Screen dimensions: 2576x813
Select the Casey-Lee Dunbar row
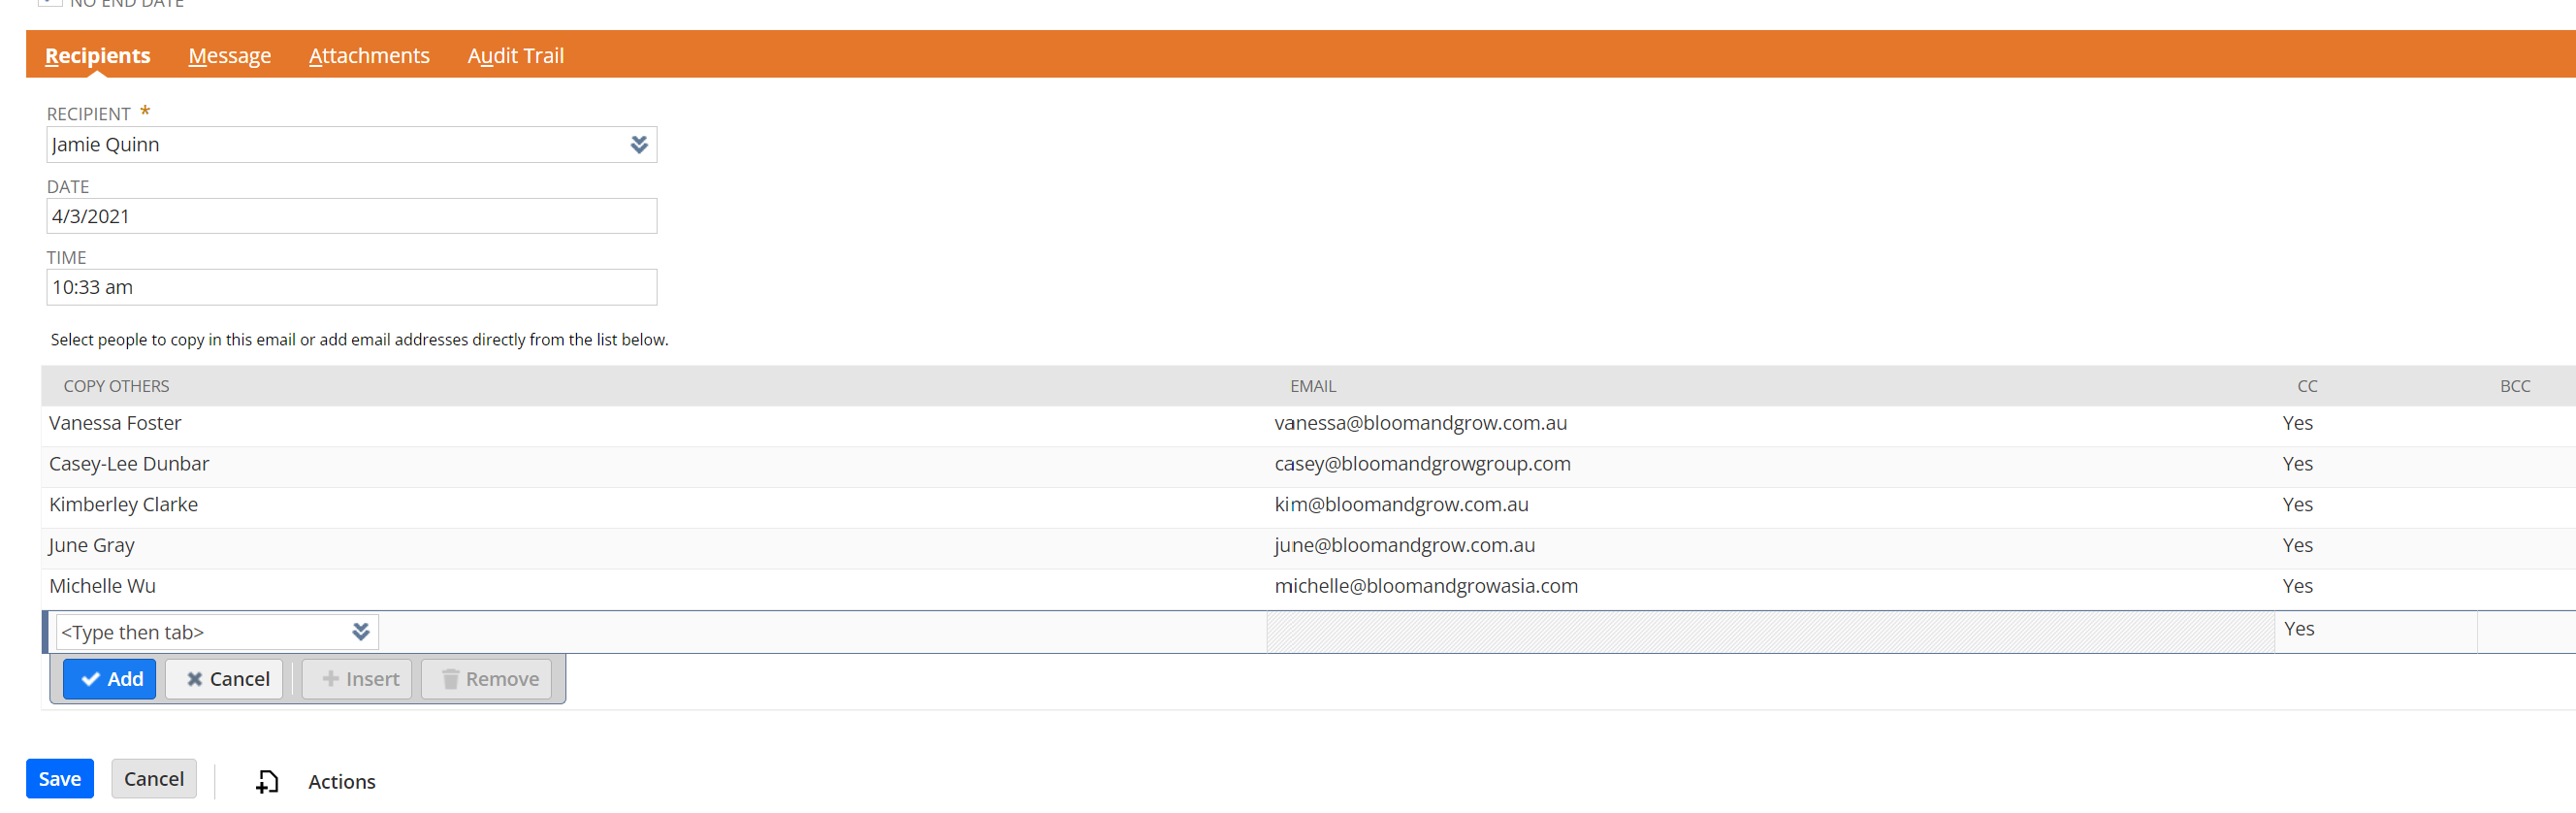(x=1308, y=465)
